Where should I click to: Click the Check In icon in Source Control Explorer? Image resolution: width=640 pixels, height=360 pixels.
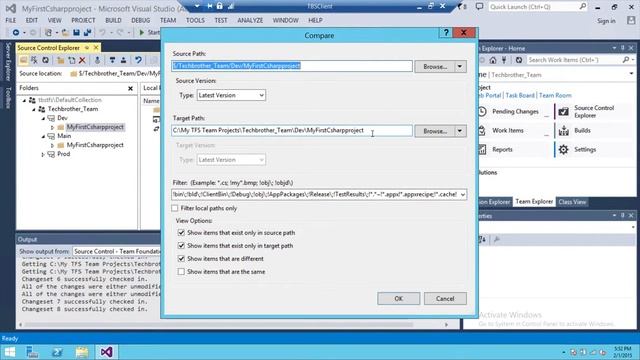(x=123, y=60)
